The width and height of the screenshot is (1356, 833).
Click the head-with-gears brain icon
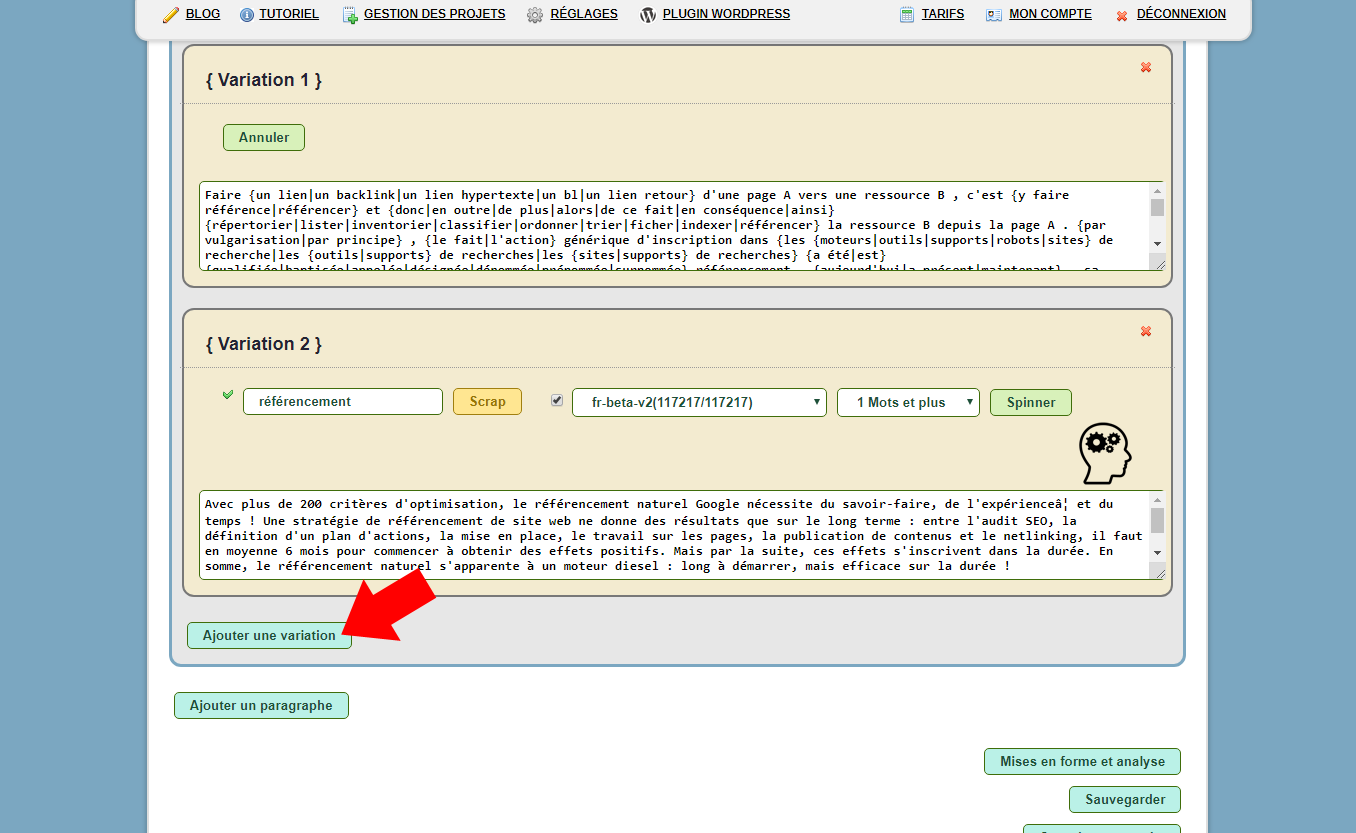tap(1105, 453)
